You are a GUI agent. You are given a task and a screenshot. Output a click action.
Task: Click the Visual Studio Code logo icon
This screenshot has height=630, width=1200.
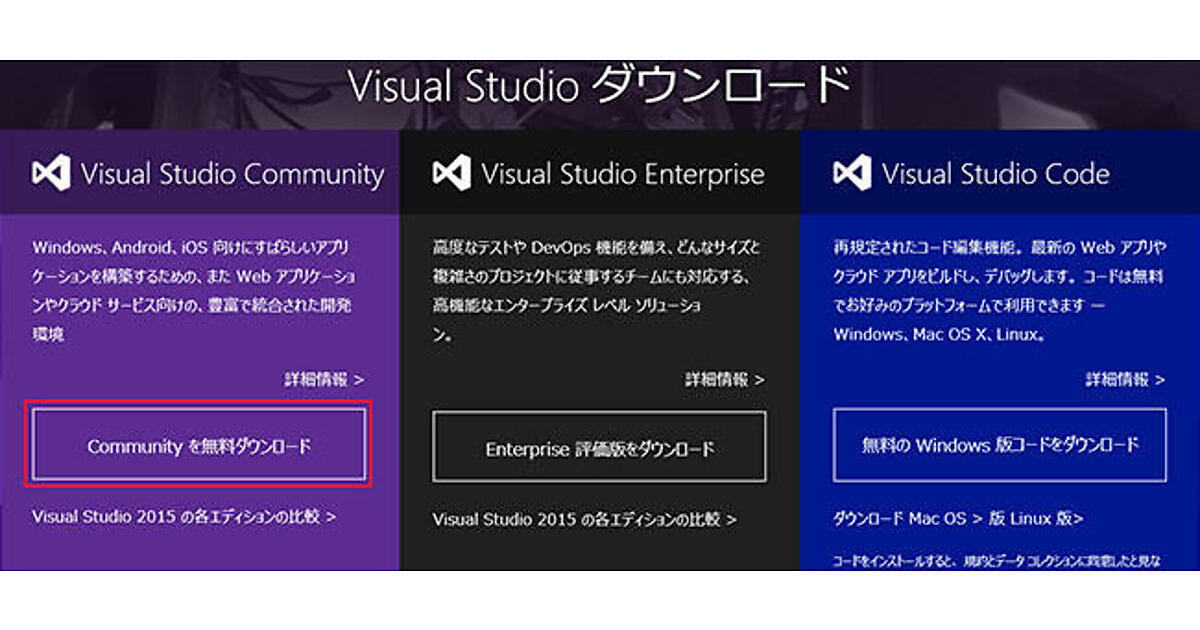[851, 174]
